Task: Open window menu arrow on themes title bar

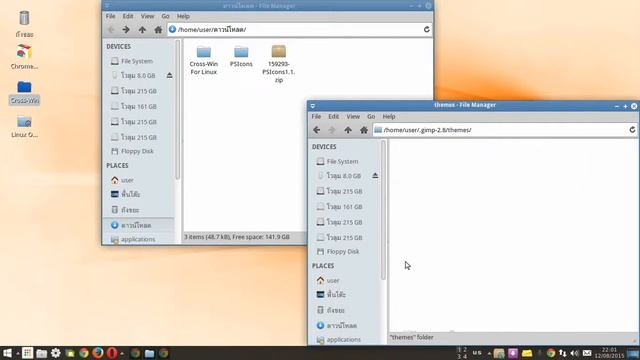Action: pos(313,106)
